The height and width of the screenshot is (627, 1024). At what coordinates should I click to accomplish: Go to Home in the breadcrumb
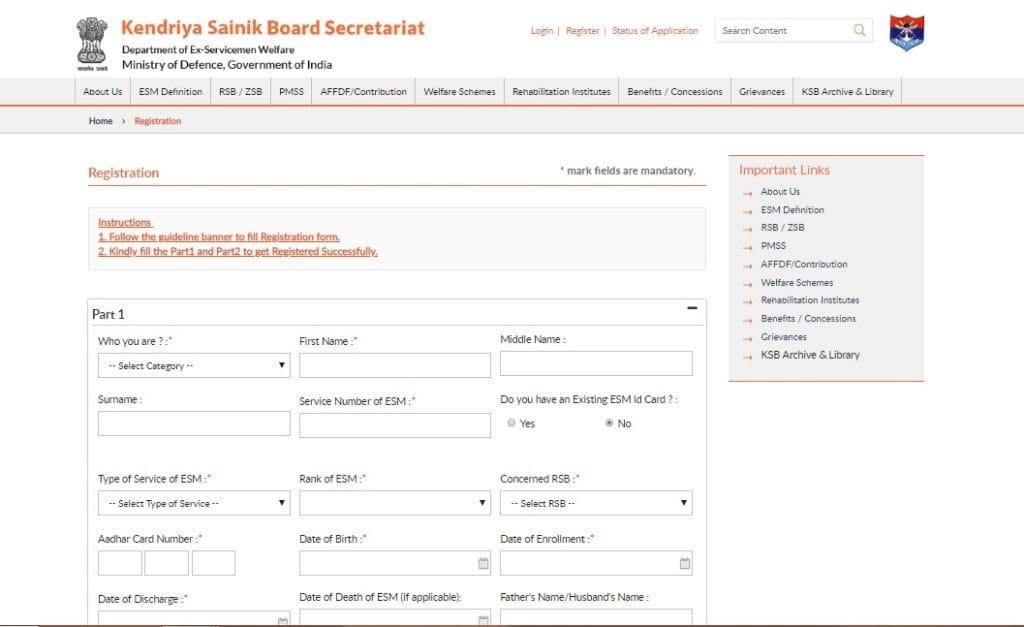tap(101, 121)
